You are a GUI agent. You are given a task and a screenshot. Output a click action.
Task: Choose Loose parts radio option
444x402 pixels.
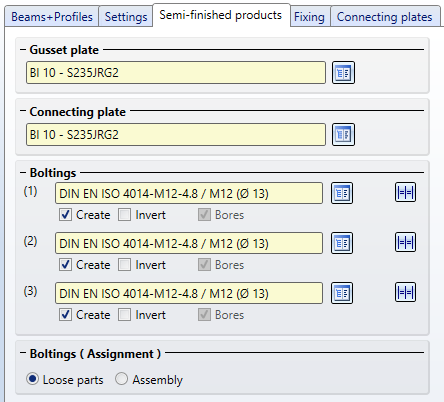[33, 379]
